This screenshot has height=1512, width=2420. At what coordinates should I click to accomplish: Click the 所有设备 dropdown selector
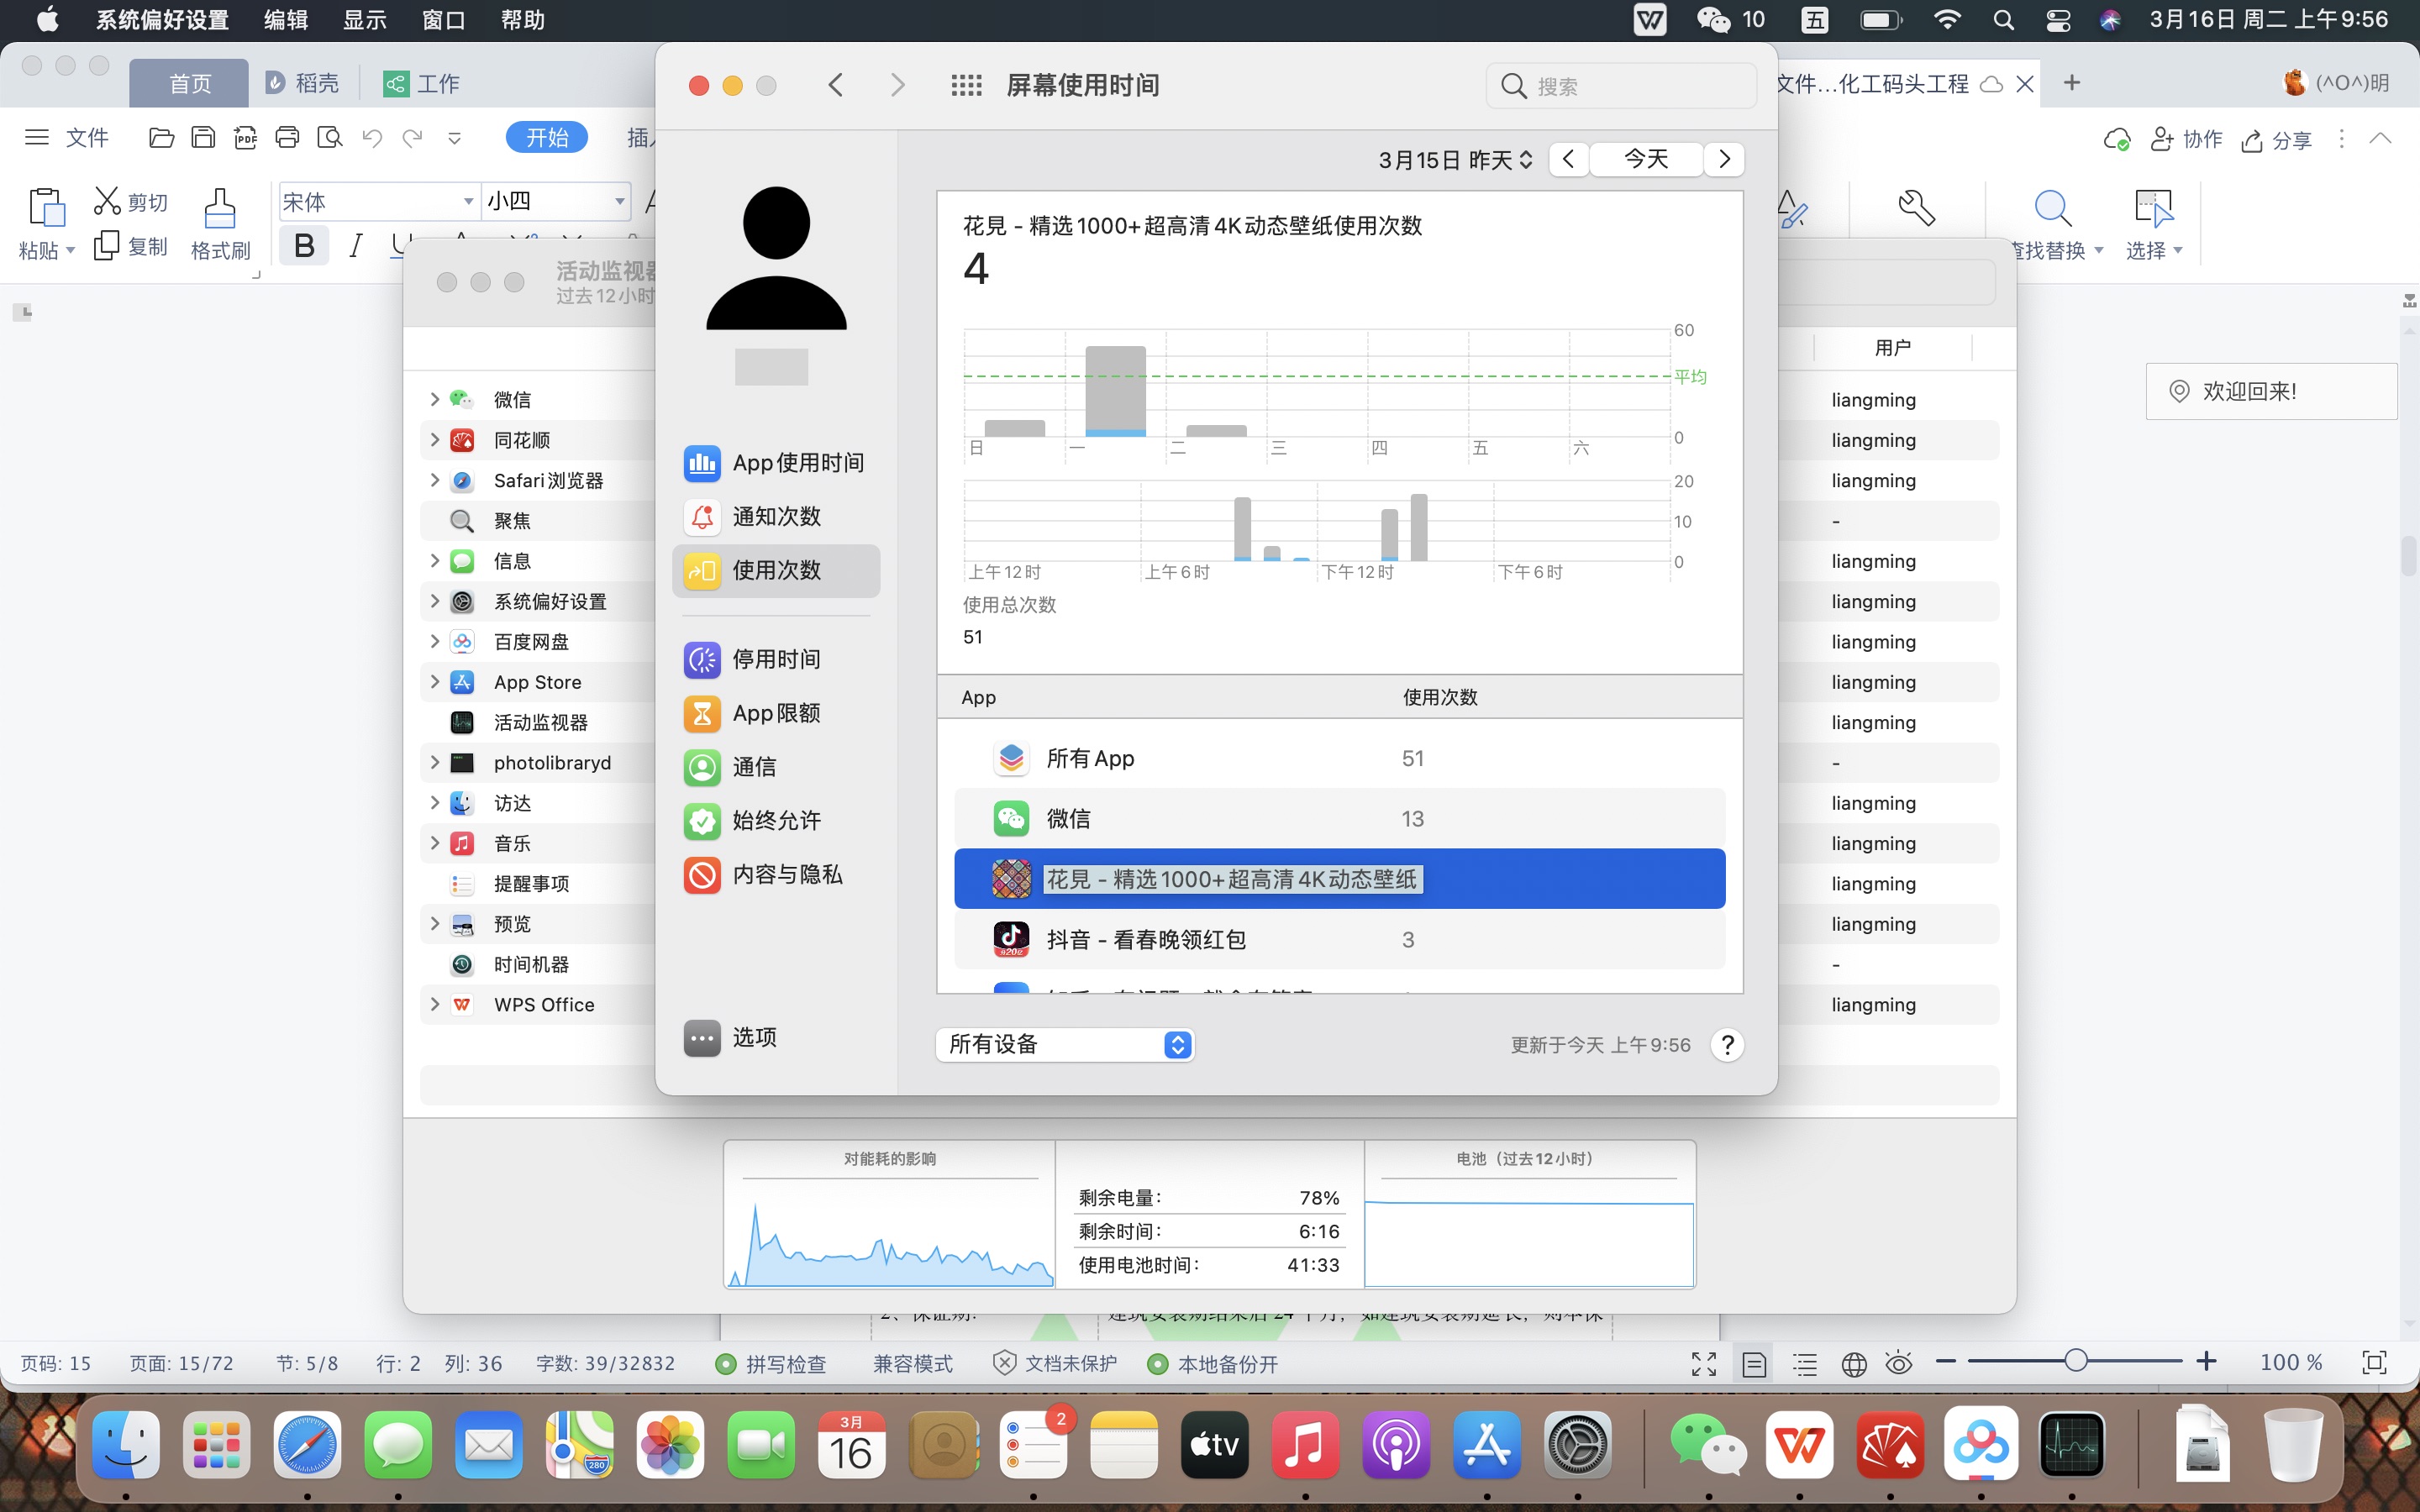[x=1066, y=1043]
